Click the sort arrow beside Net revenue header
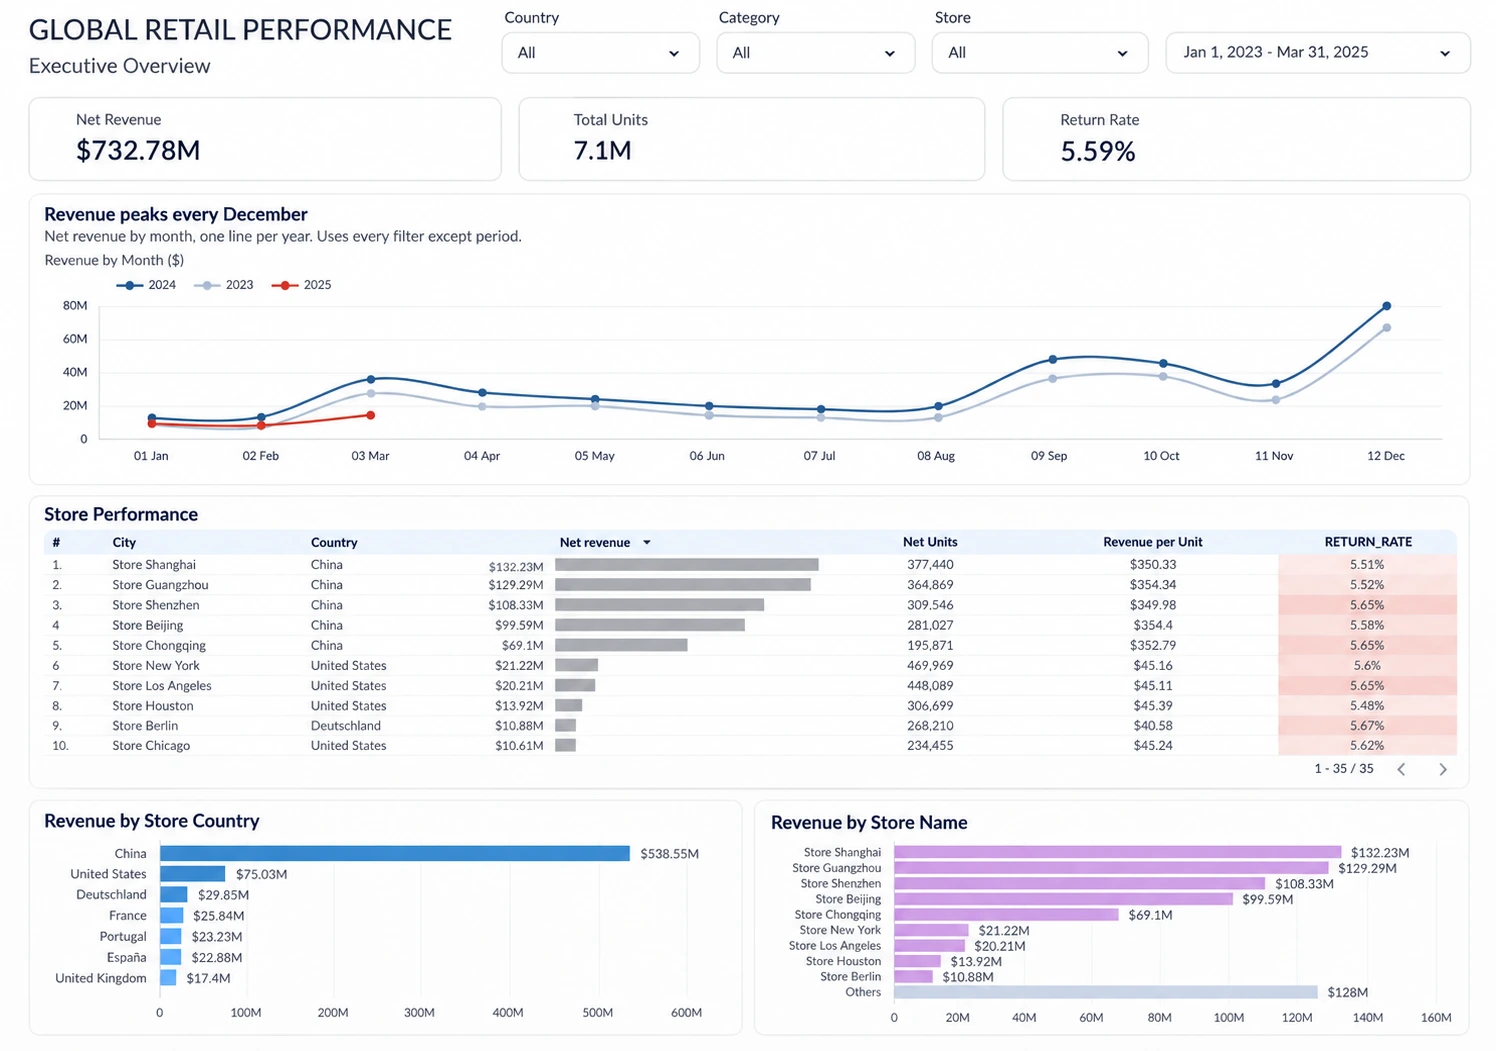Viewport: 1496px width, 1051px height. [647, 542]
